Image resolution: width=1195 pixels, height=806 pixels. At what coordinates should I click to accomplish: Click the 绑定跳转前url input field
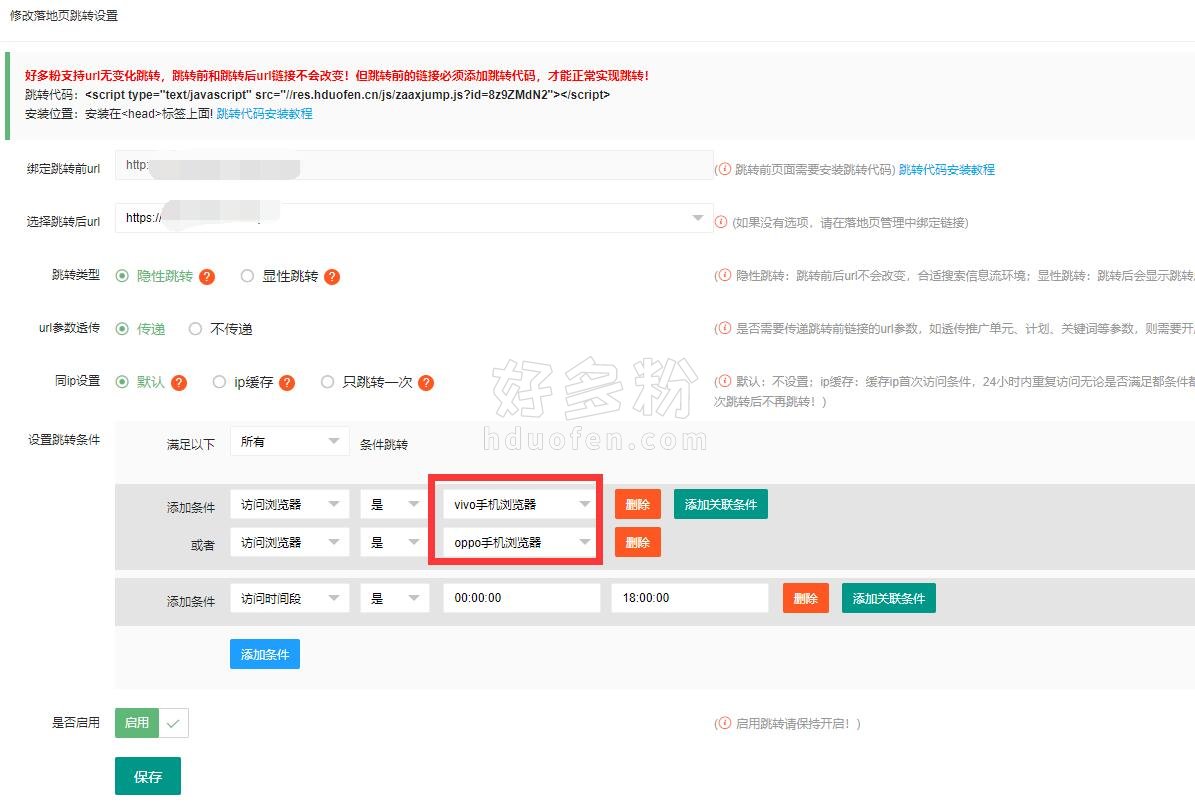pos(414,165)
